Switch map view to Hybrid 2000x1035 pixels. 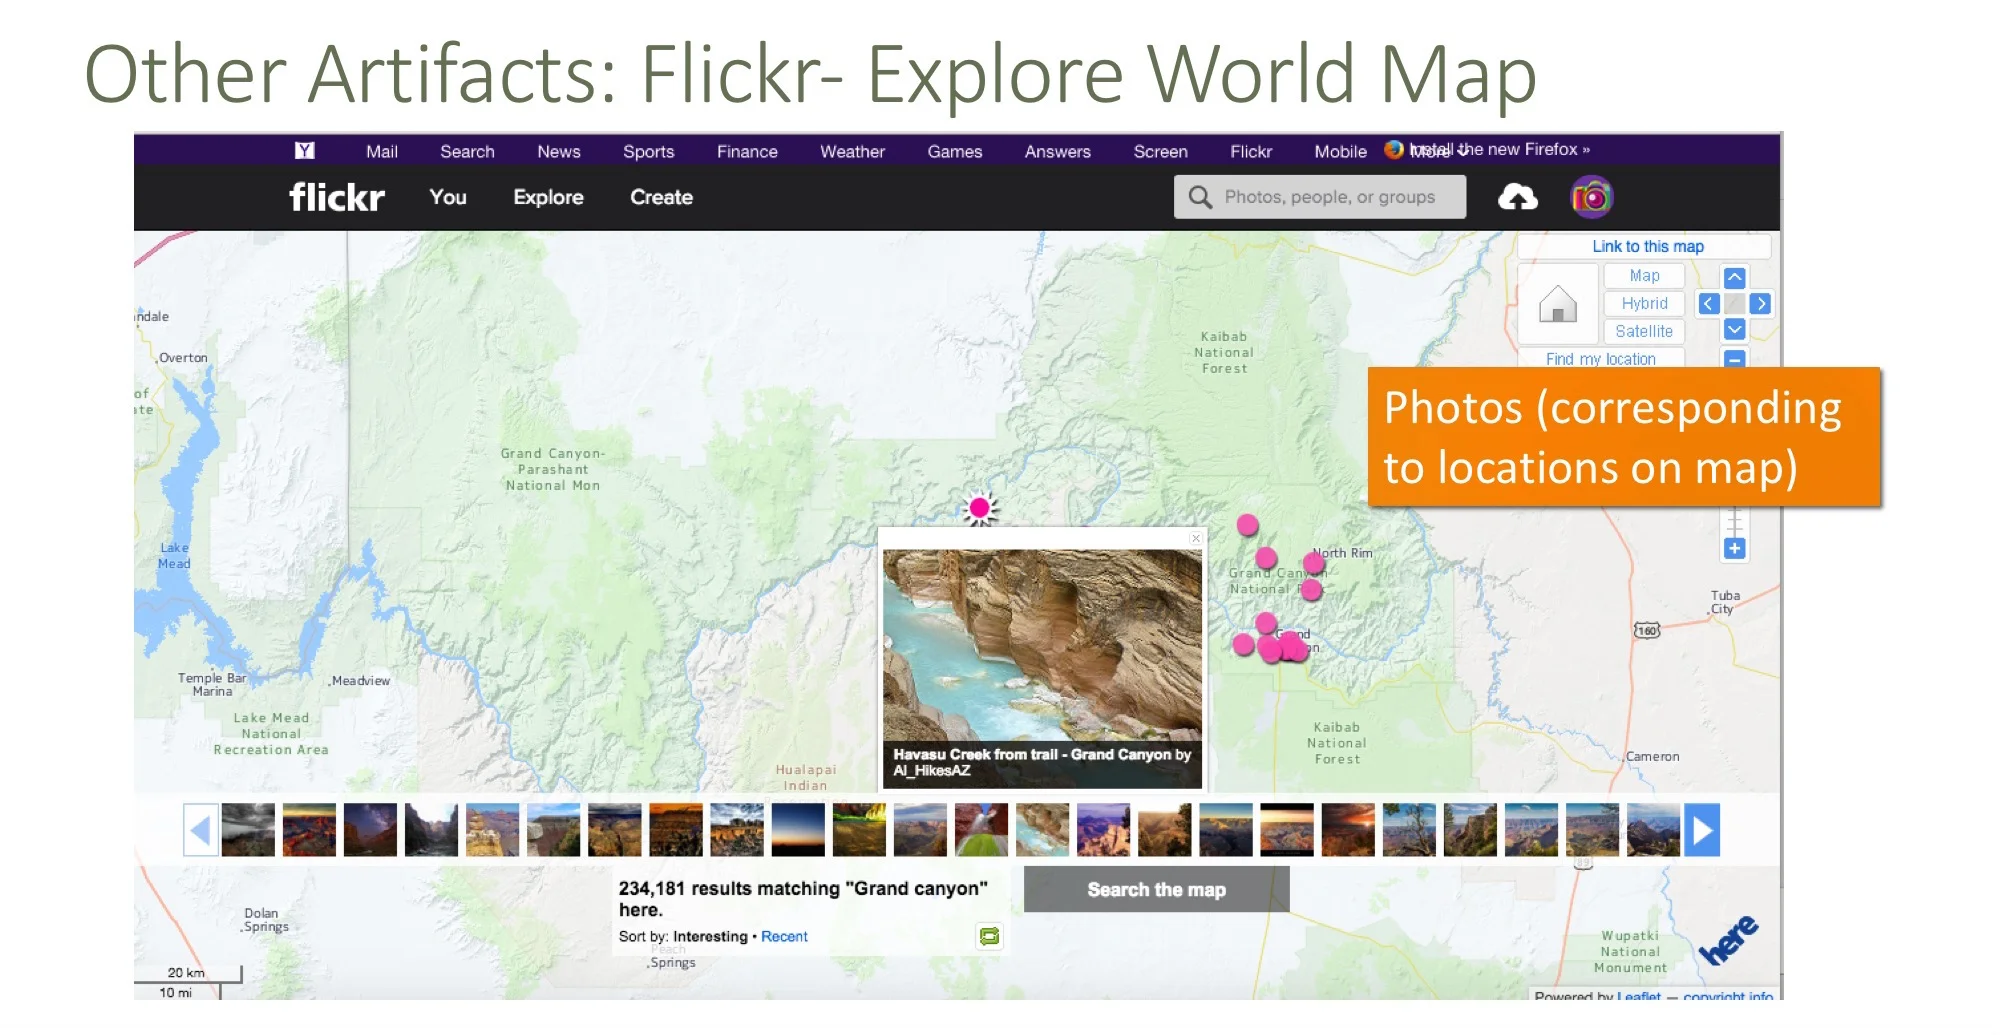pyautogui.click(x=1644, y=303)
